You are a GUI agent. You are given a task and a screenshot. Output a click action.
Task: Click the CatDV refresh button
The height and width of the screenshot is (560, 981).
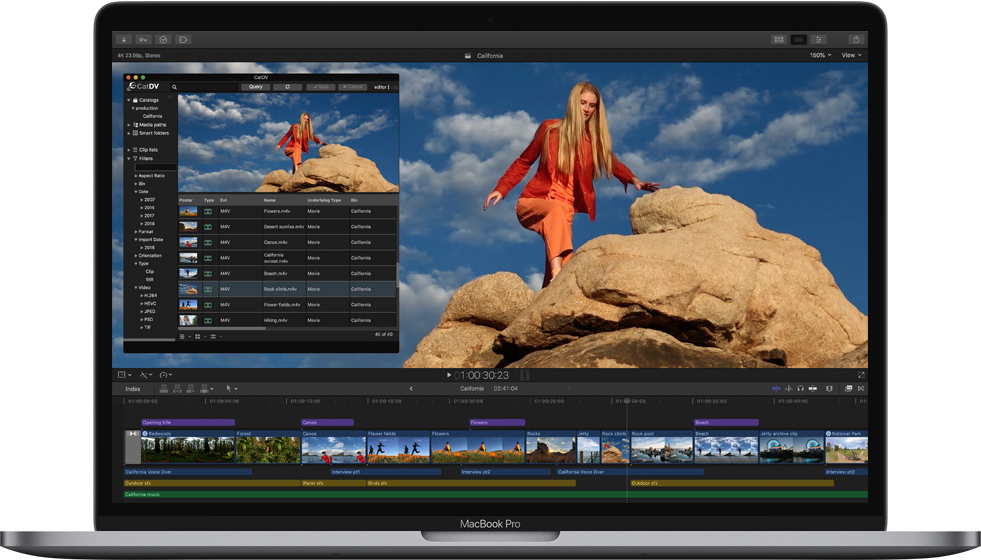(x=288, y=87)
